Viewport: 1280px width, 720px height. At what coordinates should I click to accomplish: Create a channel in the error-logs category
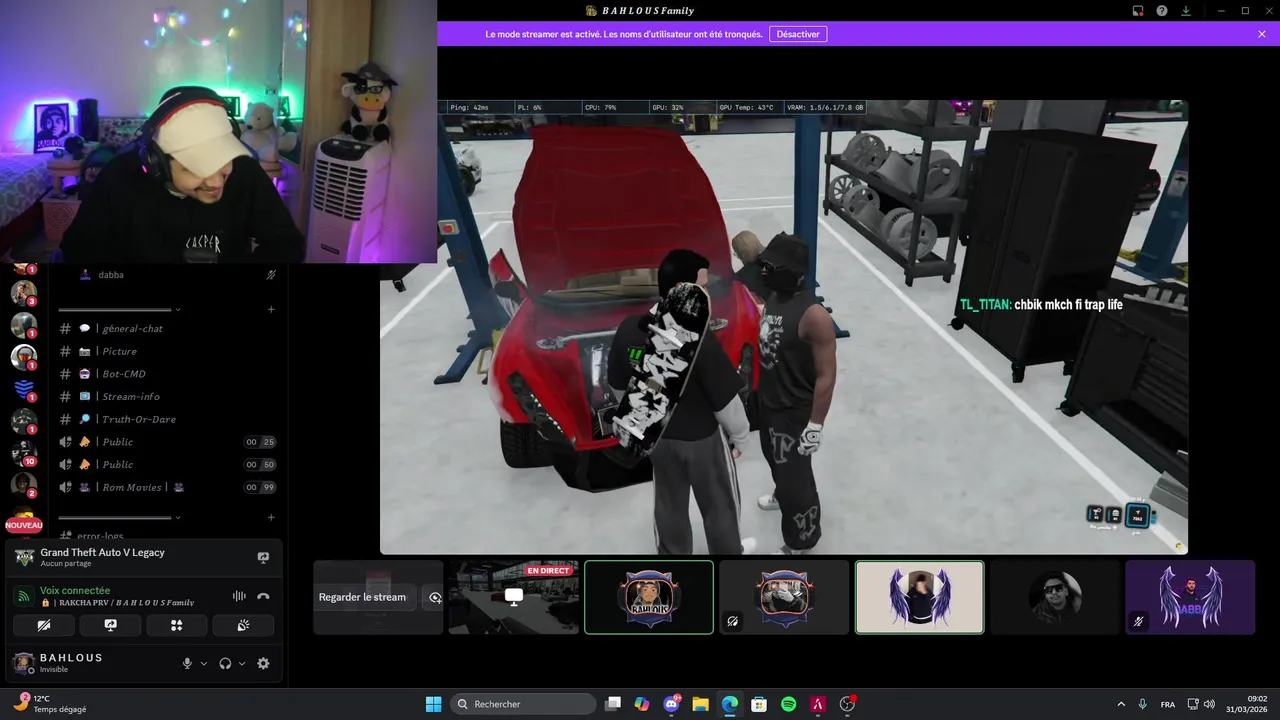click(x=271, y=517)
